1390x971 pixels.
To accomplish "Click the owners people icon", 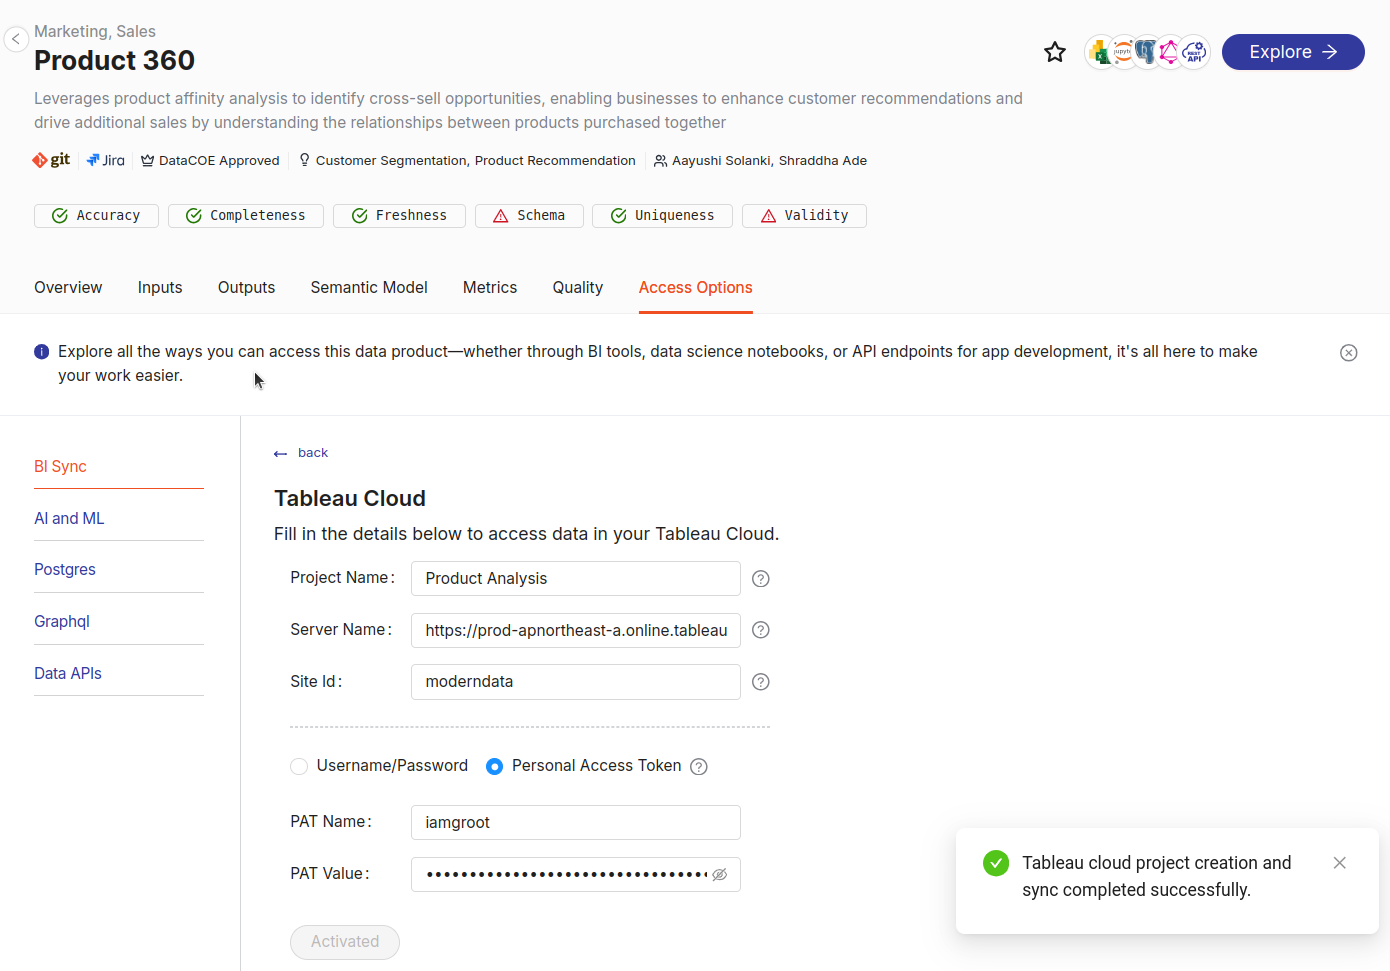I will (660, 160).
